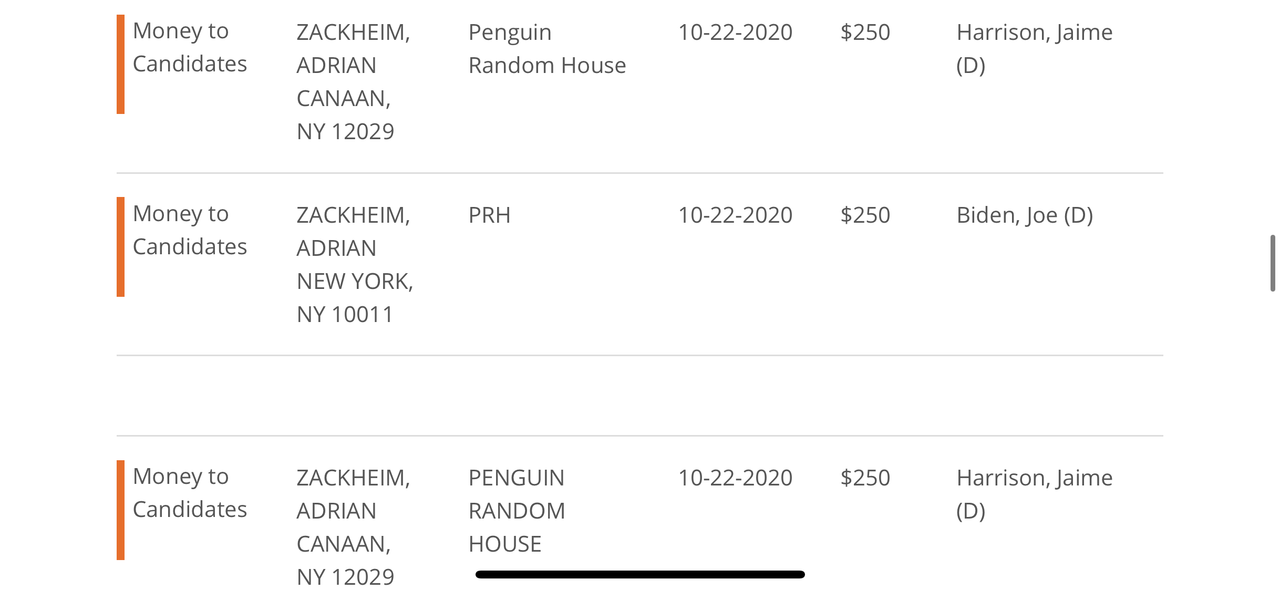This screenshot has width=1280, height=591.
Task: Click Money to Candidates in the first row
Action: coord(190,47)
